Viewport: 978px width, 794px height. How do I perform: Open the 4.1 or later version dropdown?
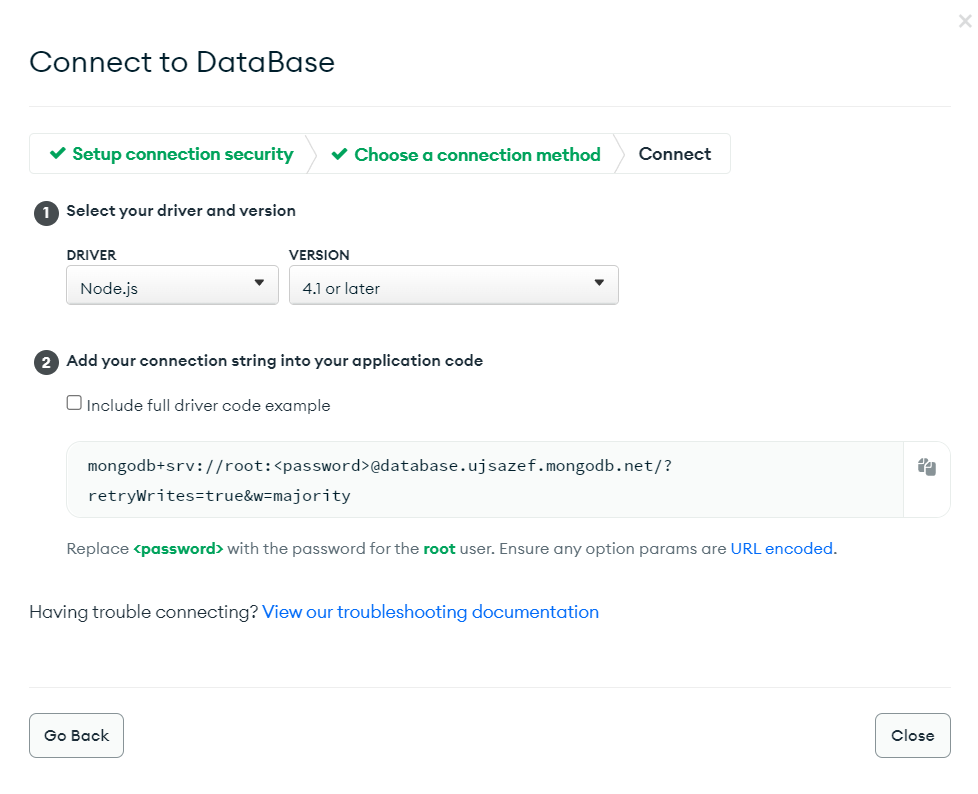tap(453, 286)
